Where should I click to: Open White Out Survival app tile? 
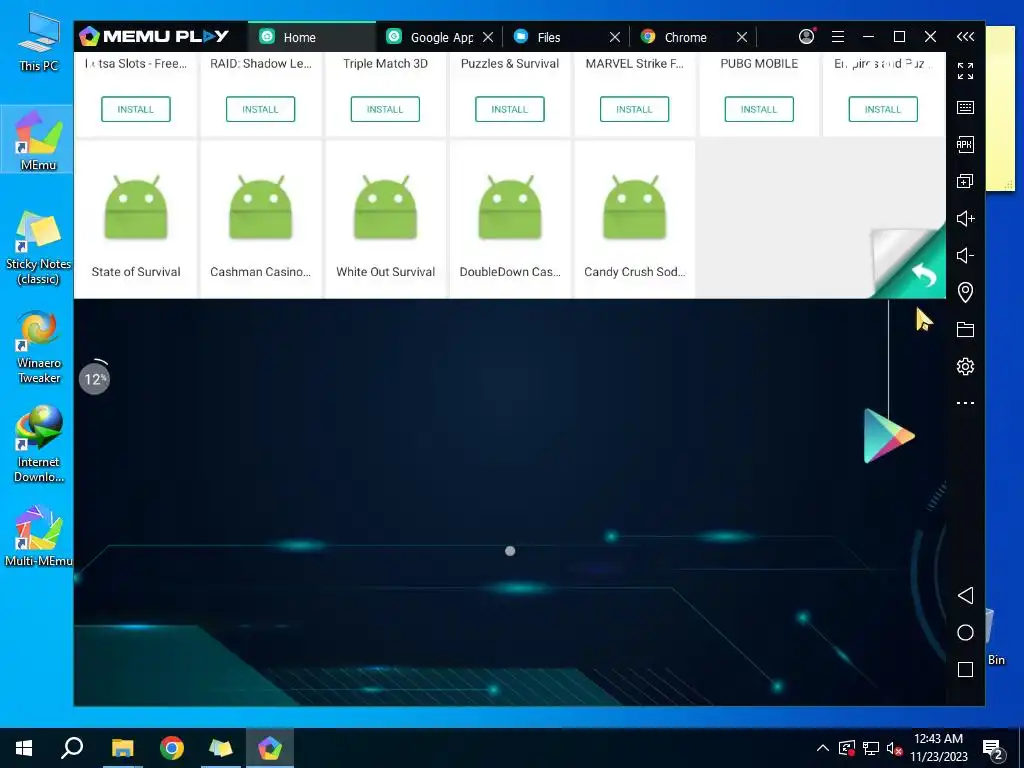coord(385,220)
